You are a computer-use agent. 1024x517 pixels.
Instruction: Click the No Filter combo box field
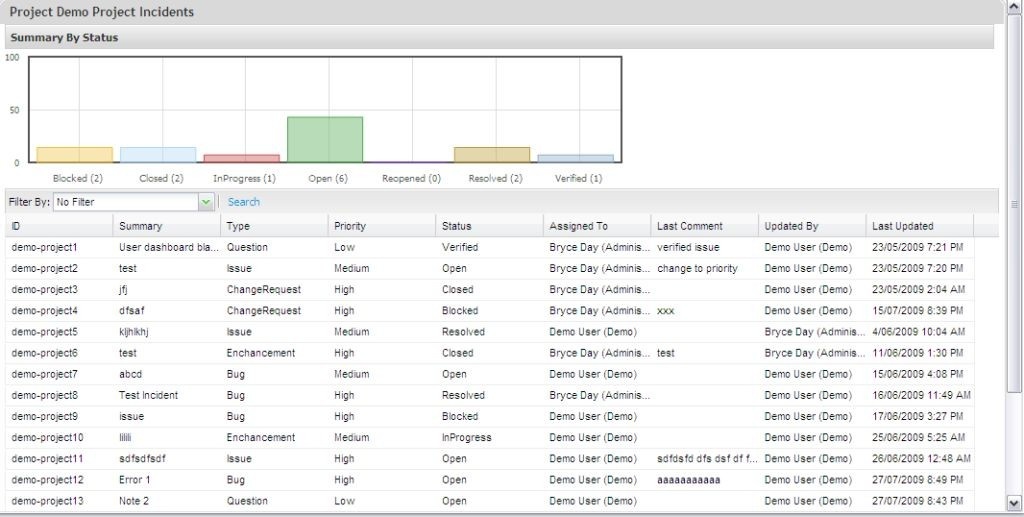coord(125,202)
